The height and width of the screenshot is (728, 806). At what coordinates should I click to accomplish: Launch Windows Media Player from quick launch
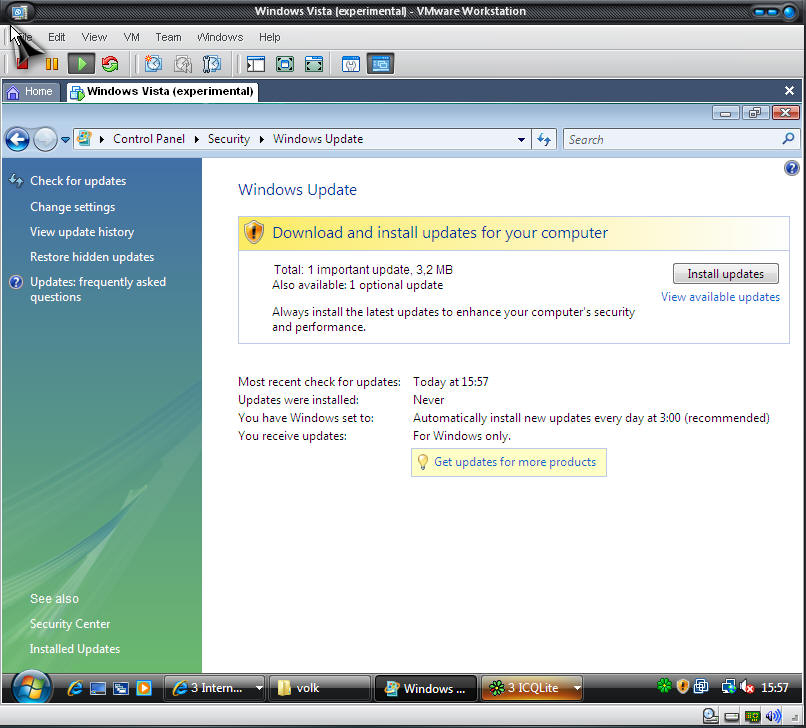[x=144, y=688]
